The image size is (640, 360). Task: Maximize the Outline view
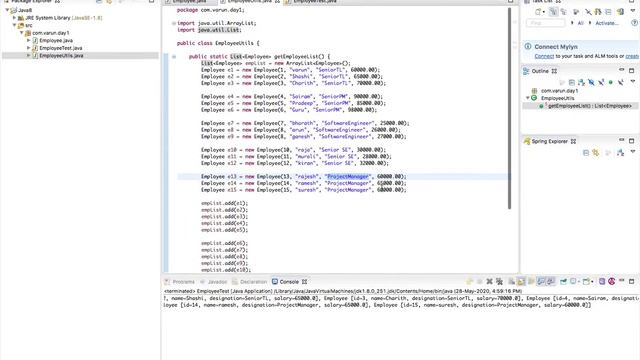pos(631,71)
